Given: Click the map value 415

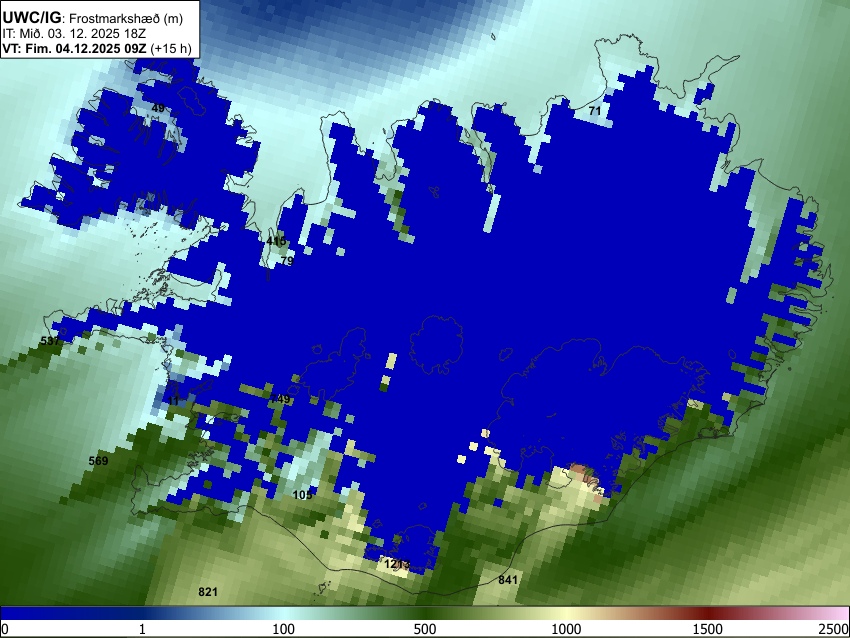Looking at the screenshot, I should (276, 241).
